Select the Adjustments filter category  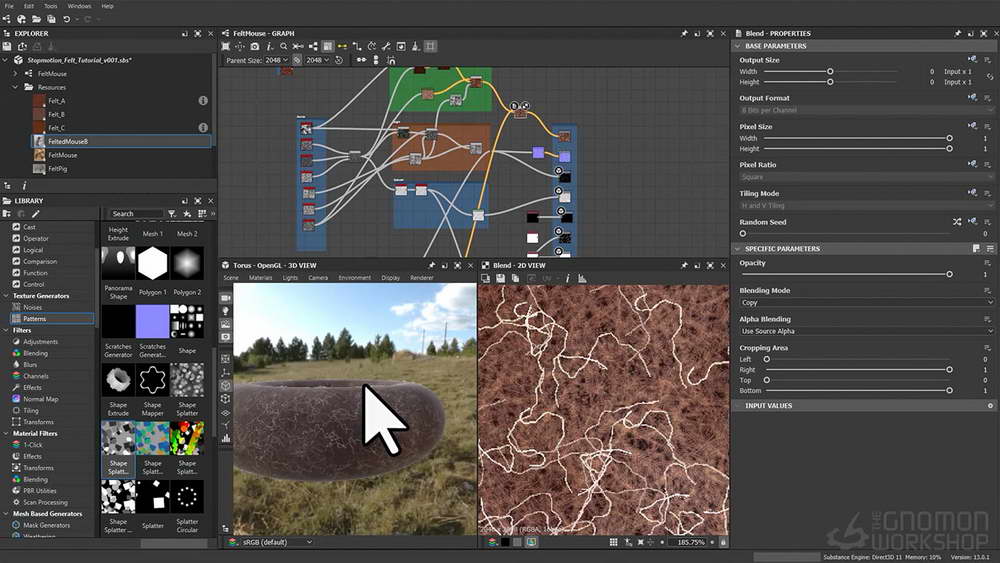pyautogui.click(x=40, y=342)
